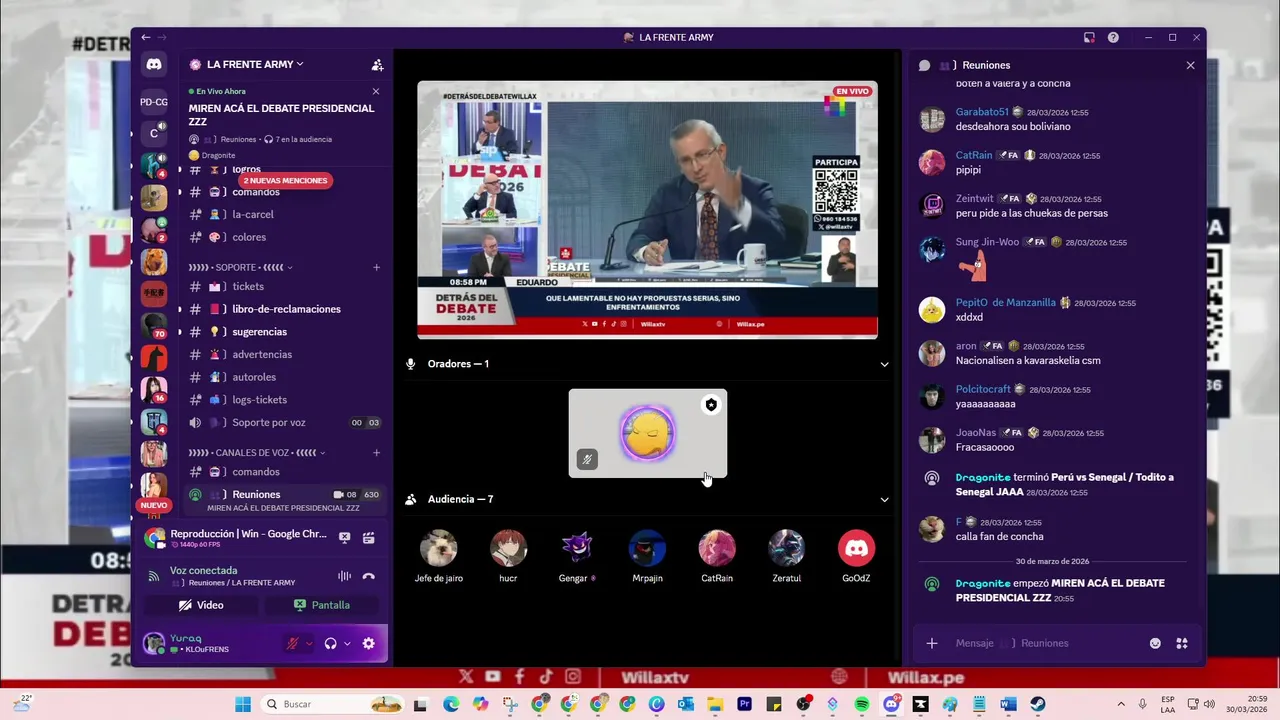This screenshot has width=1280, height=720.
Task: Open Discord direct messages home icon
Action: [x=154, y=64]
